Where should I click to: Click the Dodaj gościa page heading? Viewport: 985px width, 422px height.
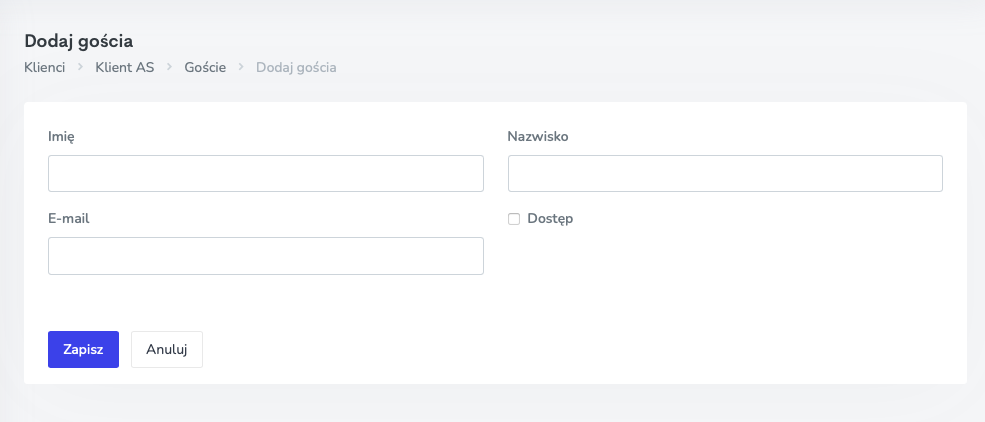79,41
